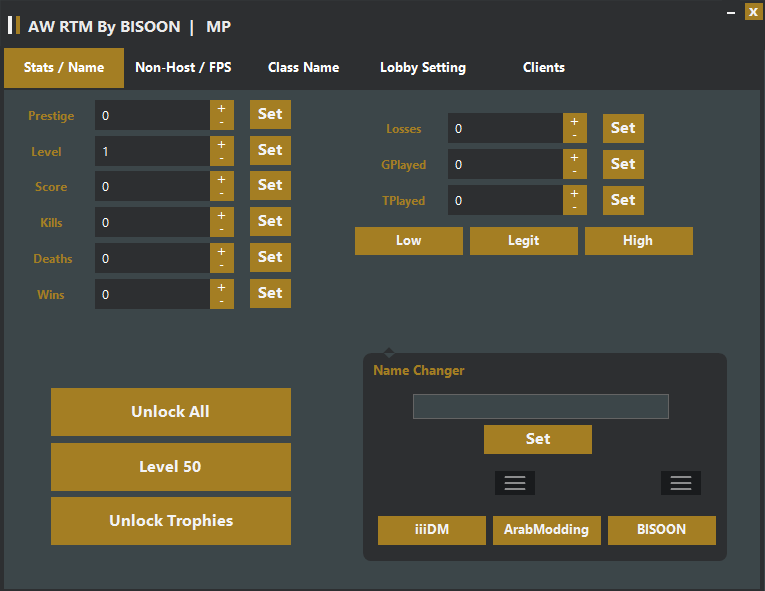Apply the GPlayed value with Set

click(x=624, y=164)
